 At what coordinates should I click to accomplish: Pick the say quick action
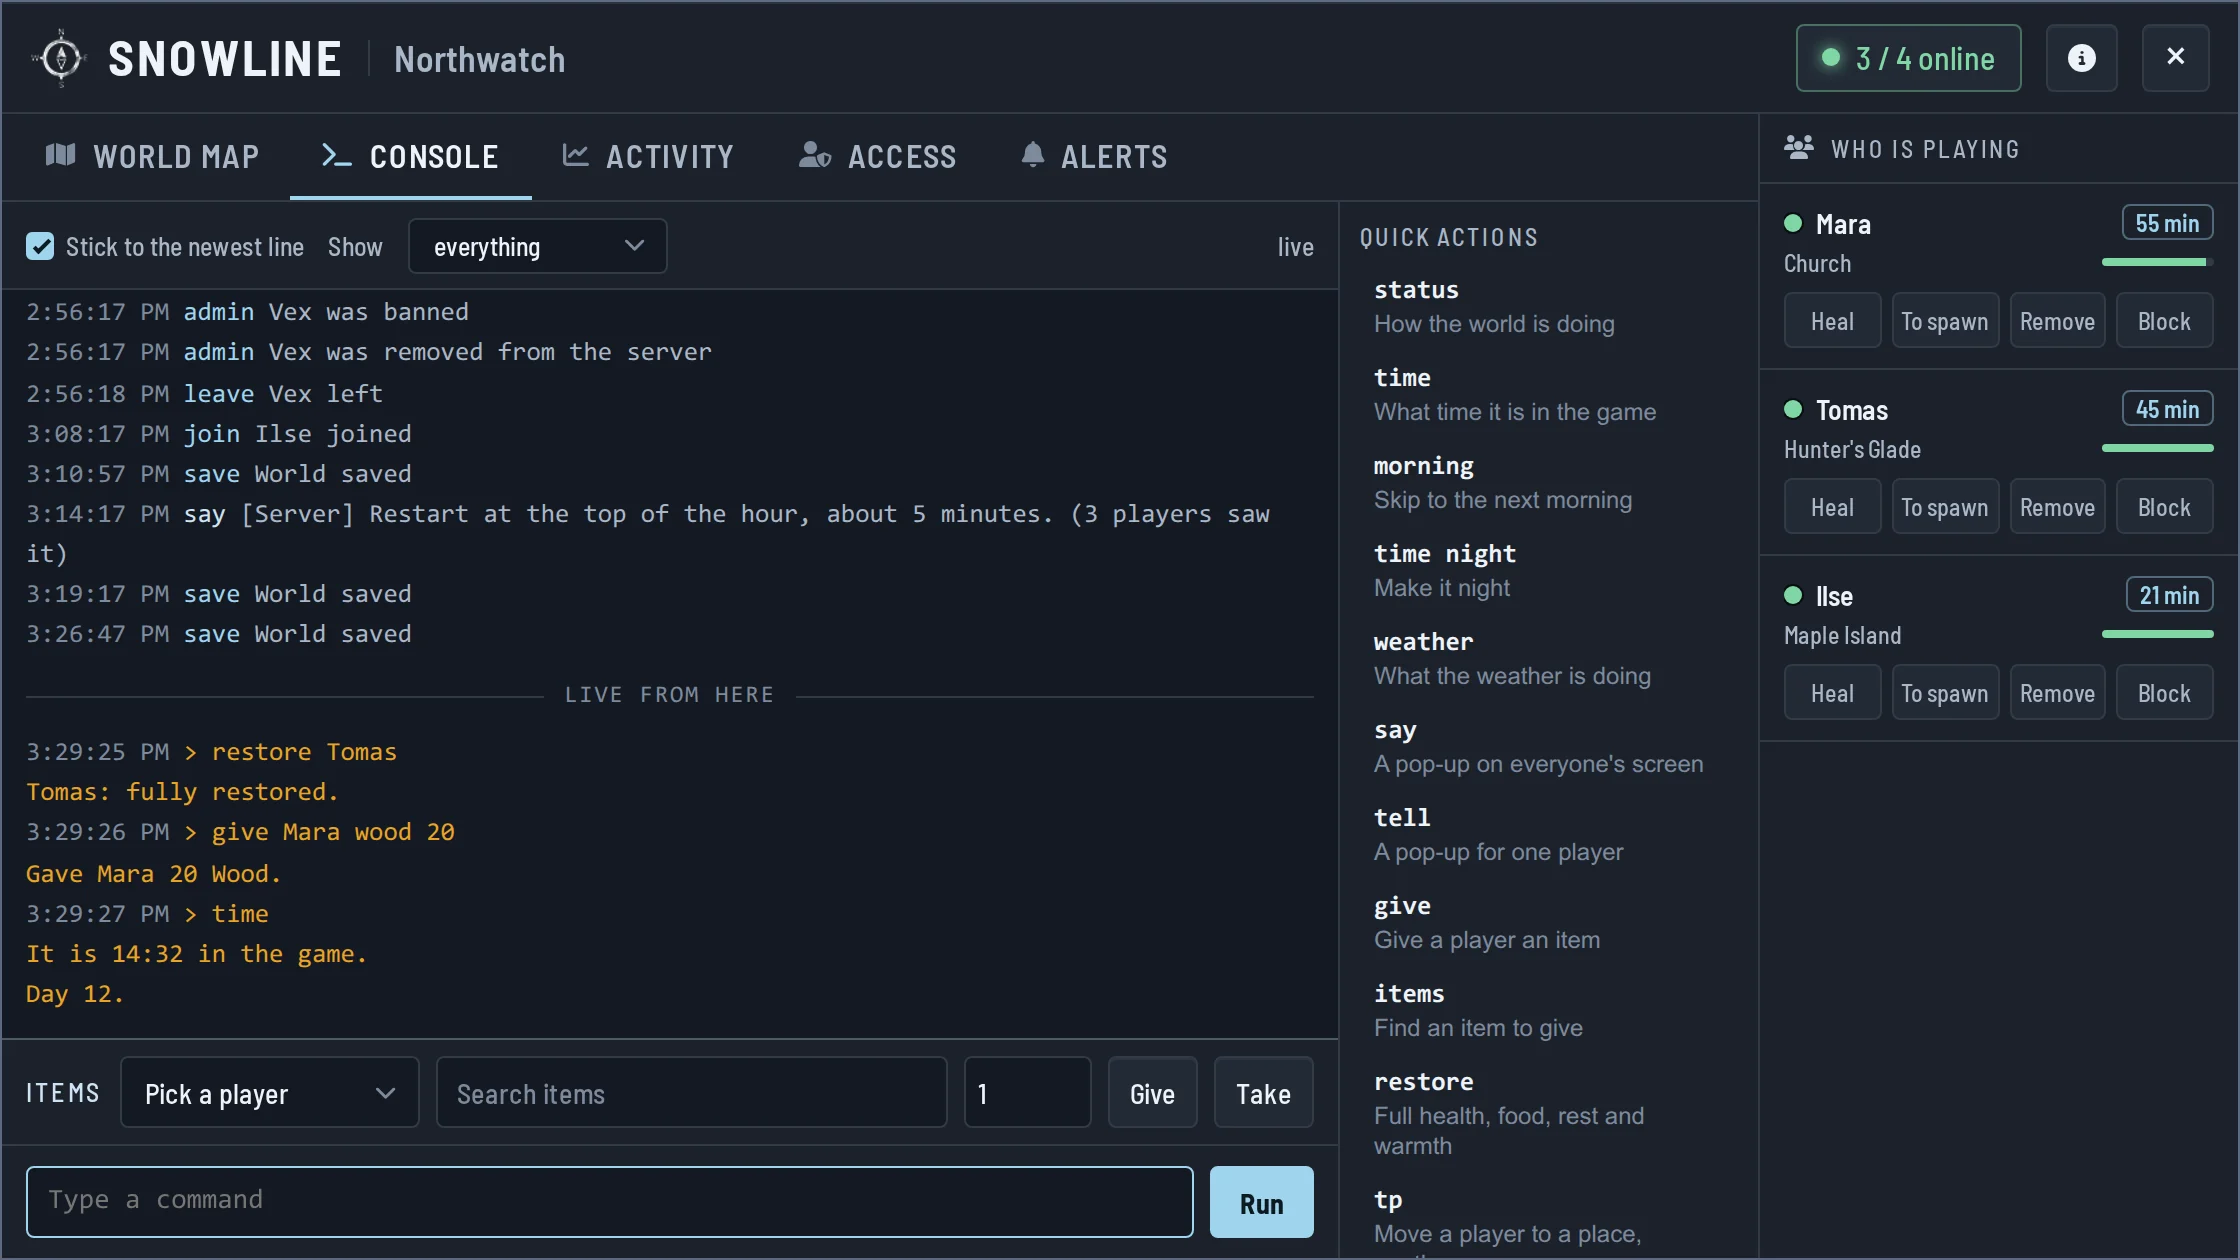pyautogui.click(x=1548, y=746)
